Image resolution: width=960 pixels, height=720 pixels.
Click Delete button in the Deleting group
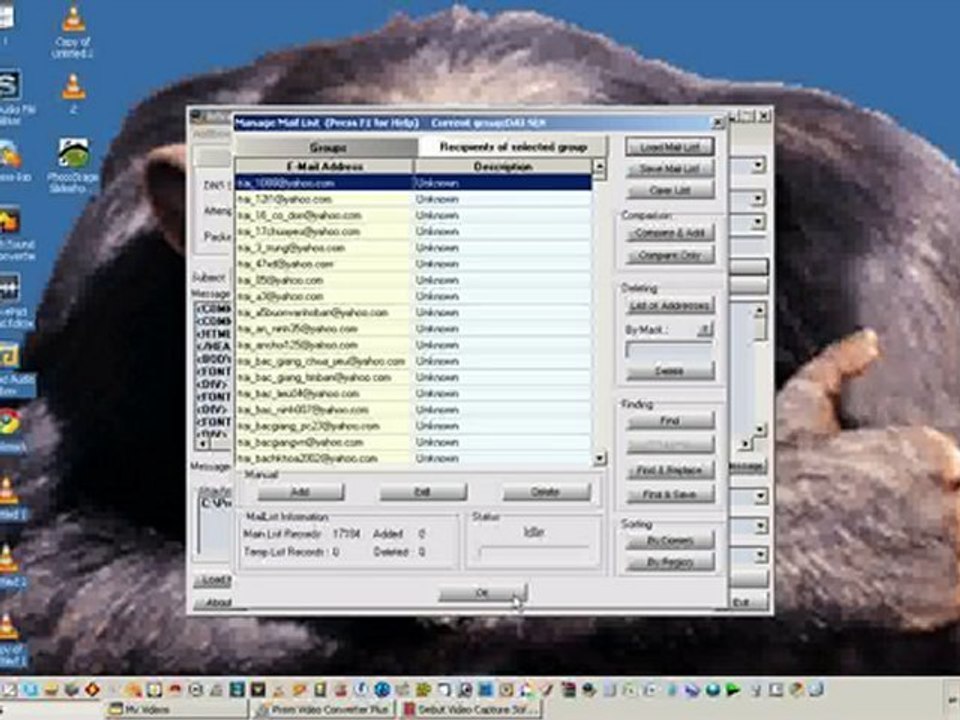[x=670, y=371]
